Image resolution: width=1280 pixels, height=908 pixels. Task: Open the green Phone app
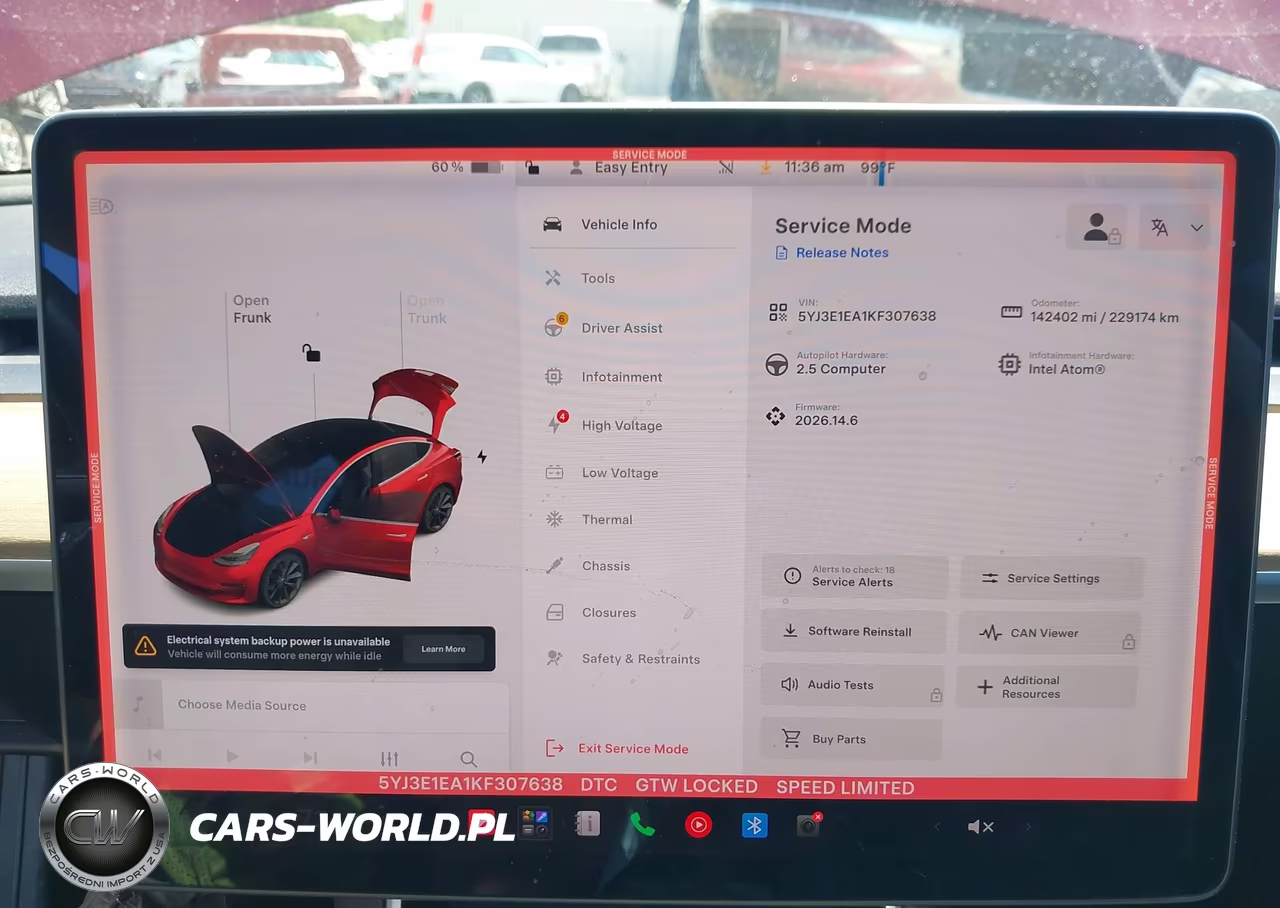(x=642, y=825)
